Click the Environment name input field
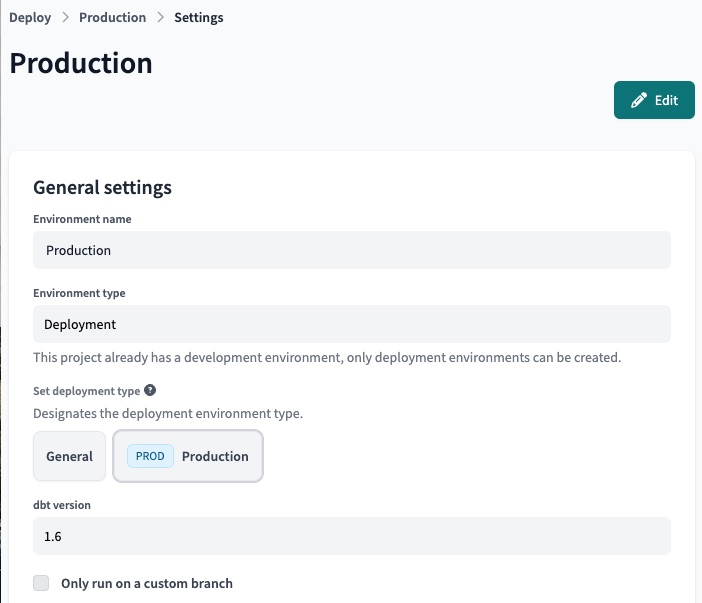Viewport: 702px width, 603px height. pos(351,250)
